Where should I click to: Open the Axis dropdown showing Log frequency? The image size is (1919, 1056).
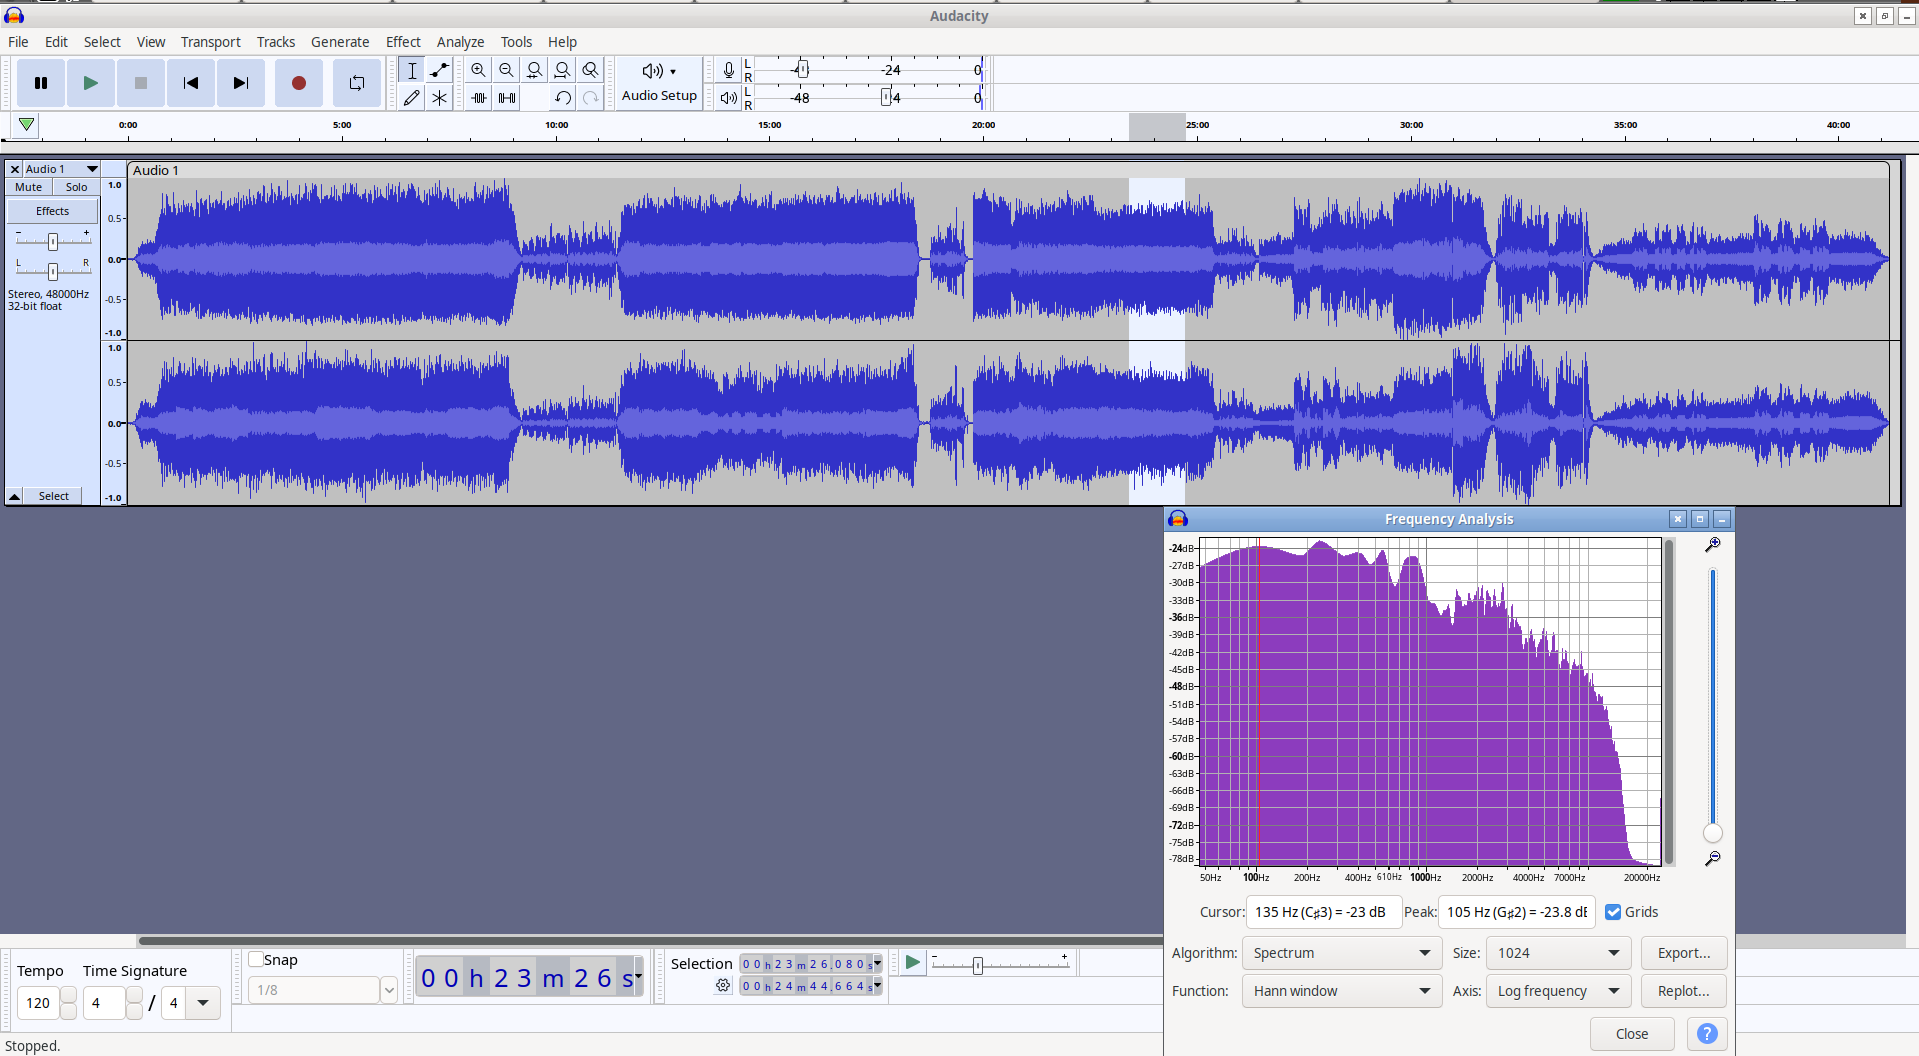pos(1558,991)
